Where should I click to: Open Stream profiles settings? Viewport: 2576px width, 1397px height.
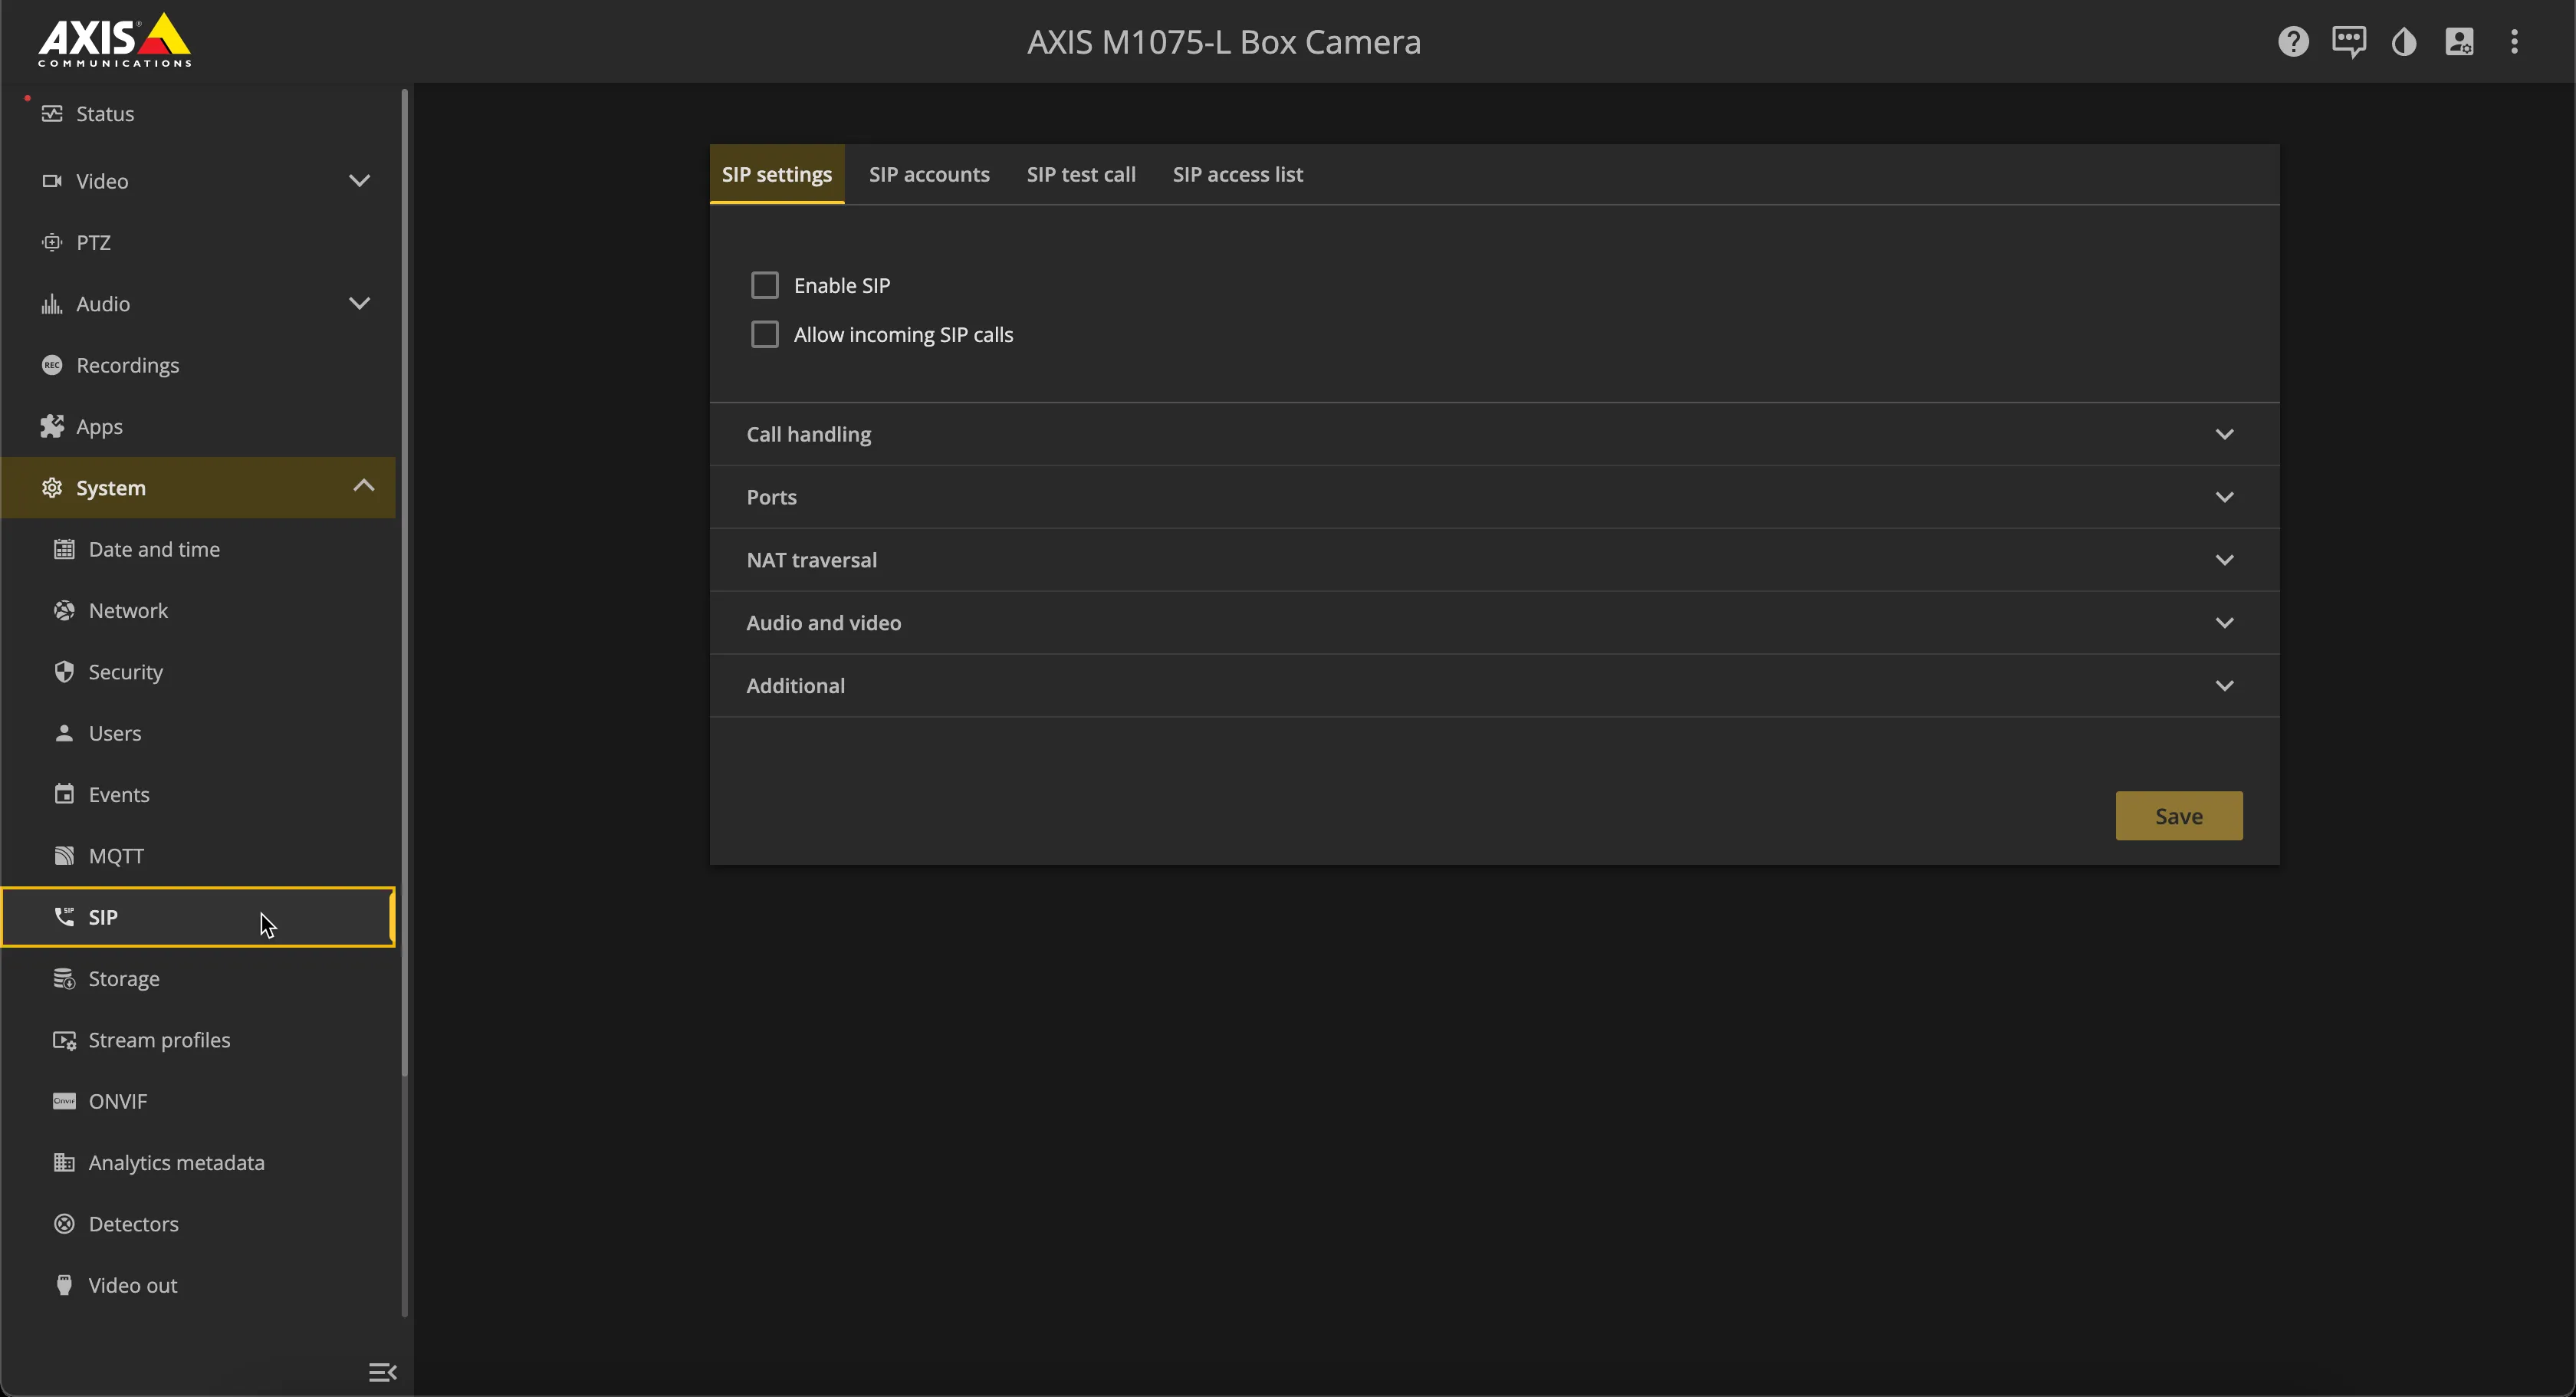click(199, 1040)
